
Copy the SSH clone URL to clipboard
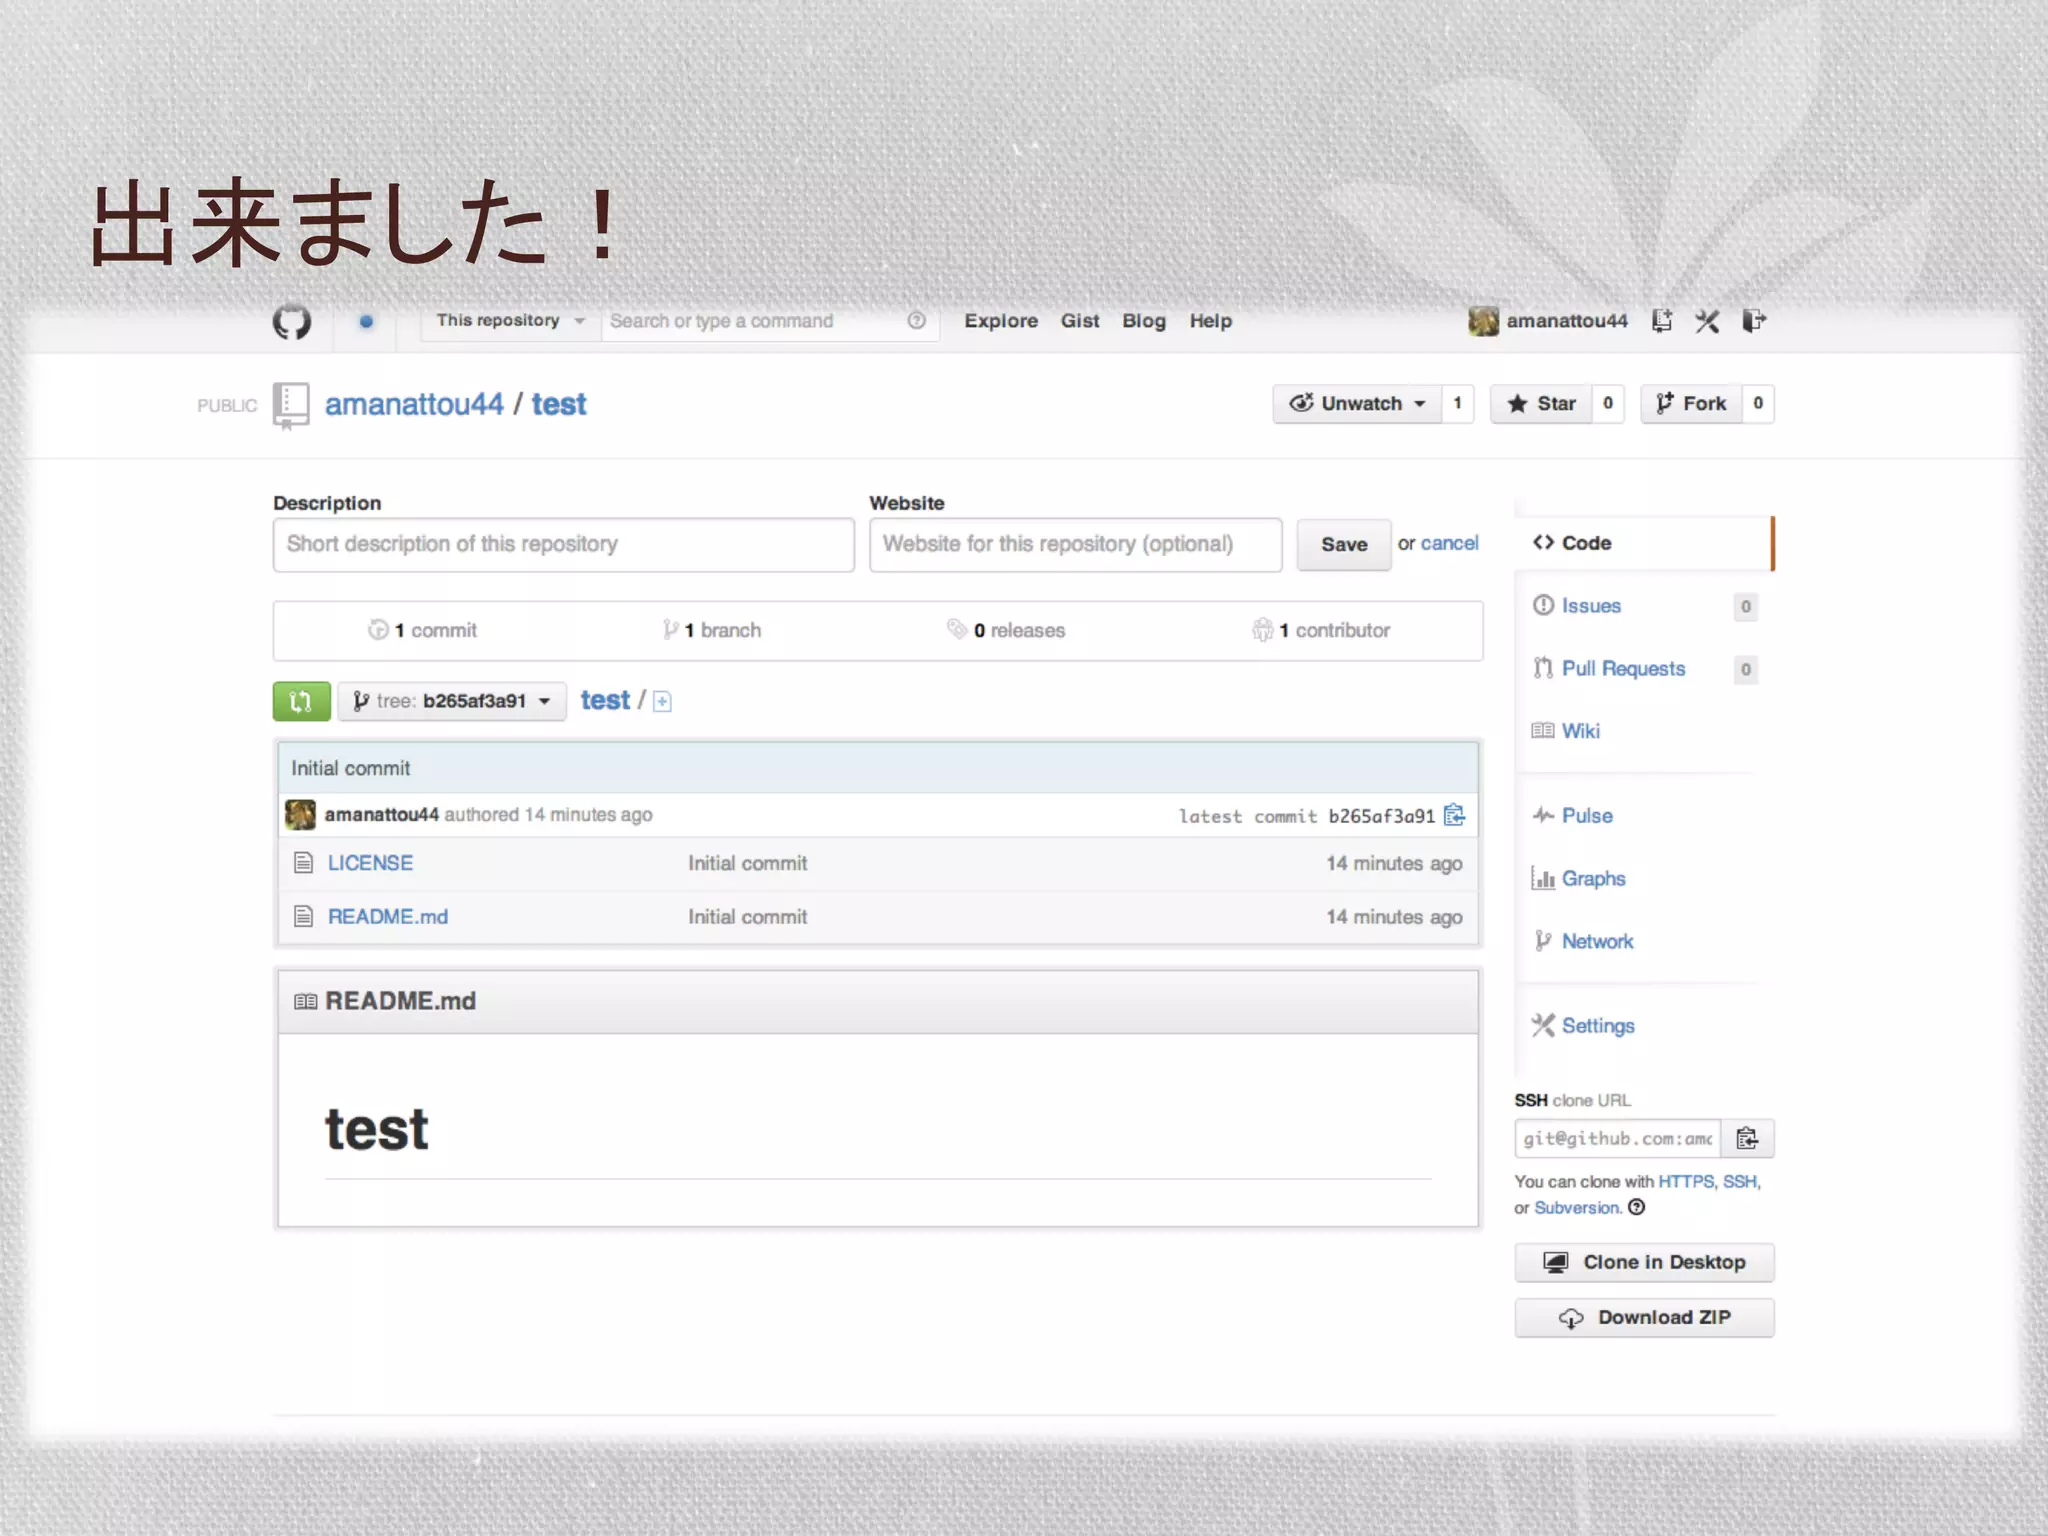(1747, 1138)
